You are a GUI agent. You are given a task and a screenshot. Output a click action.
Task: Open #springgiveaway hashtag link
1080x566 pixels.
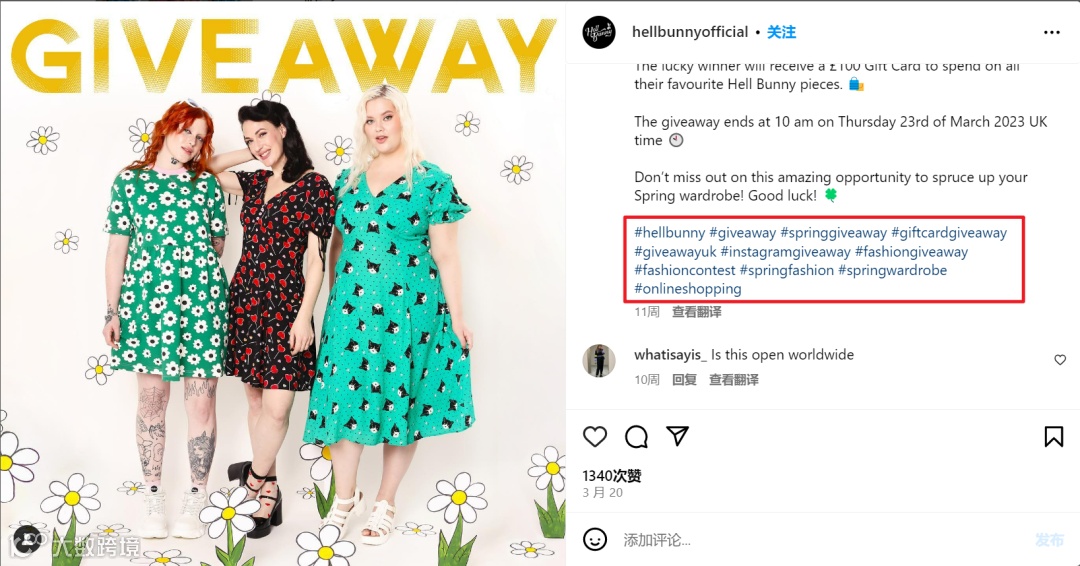click(x=833, y=233)
